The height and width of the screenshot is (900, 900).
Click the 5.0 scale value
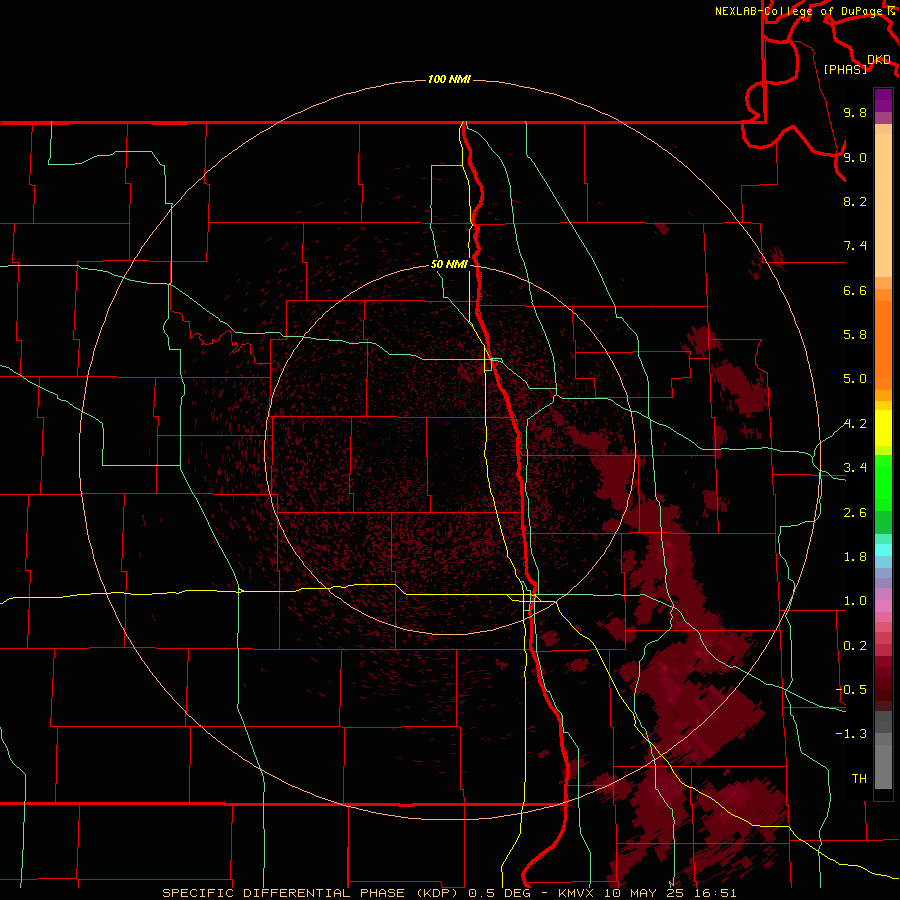(x=855, y=379)
